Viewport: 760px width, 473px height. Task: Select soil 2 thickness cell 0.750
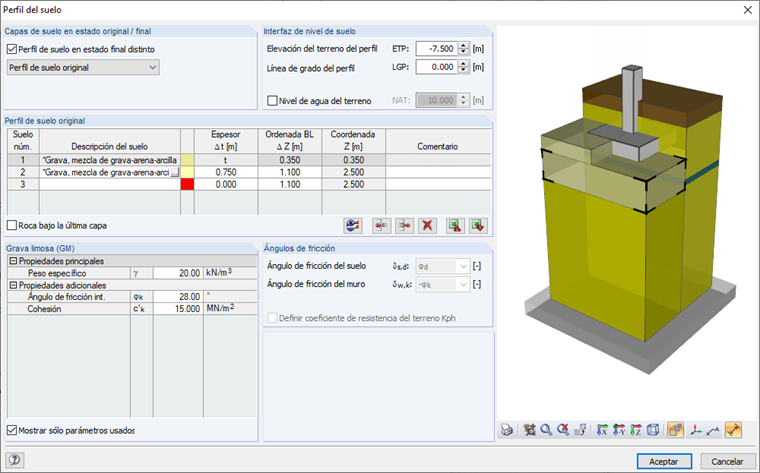click(x=226, y=172)
